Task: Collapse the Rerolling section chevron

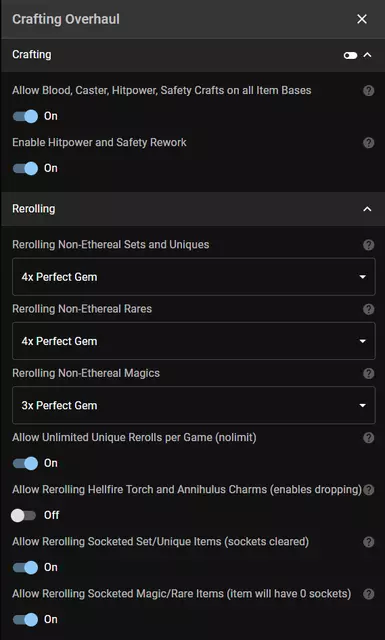Action: [367, 209]
